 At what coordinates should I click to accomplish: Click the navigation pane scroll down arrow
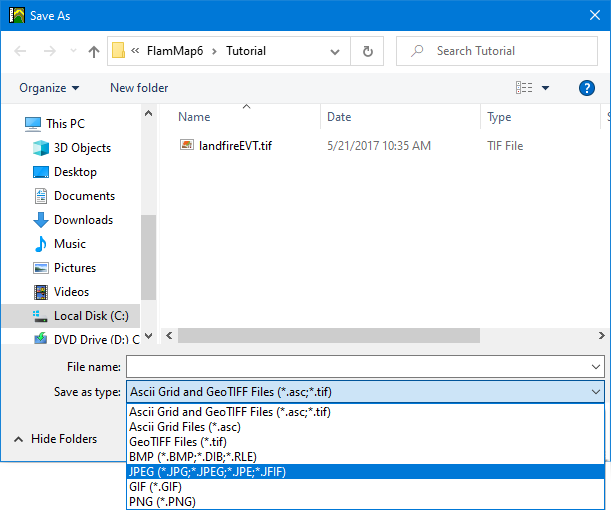(x=148, y=335)
